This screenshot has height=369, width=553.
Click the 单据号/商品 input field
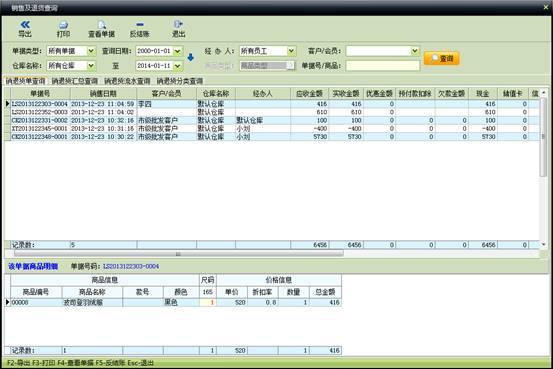coord(383,66)
